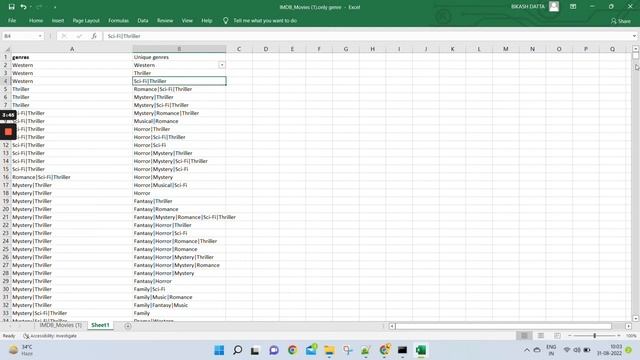Open the Review ribbon tab

pyautogui.click(x=165, y=20)
